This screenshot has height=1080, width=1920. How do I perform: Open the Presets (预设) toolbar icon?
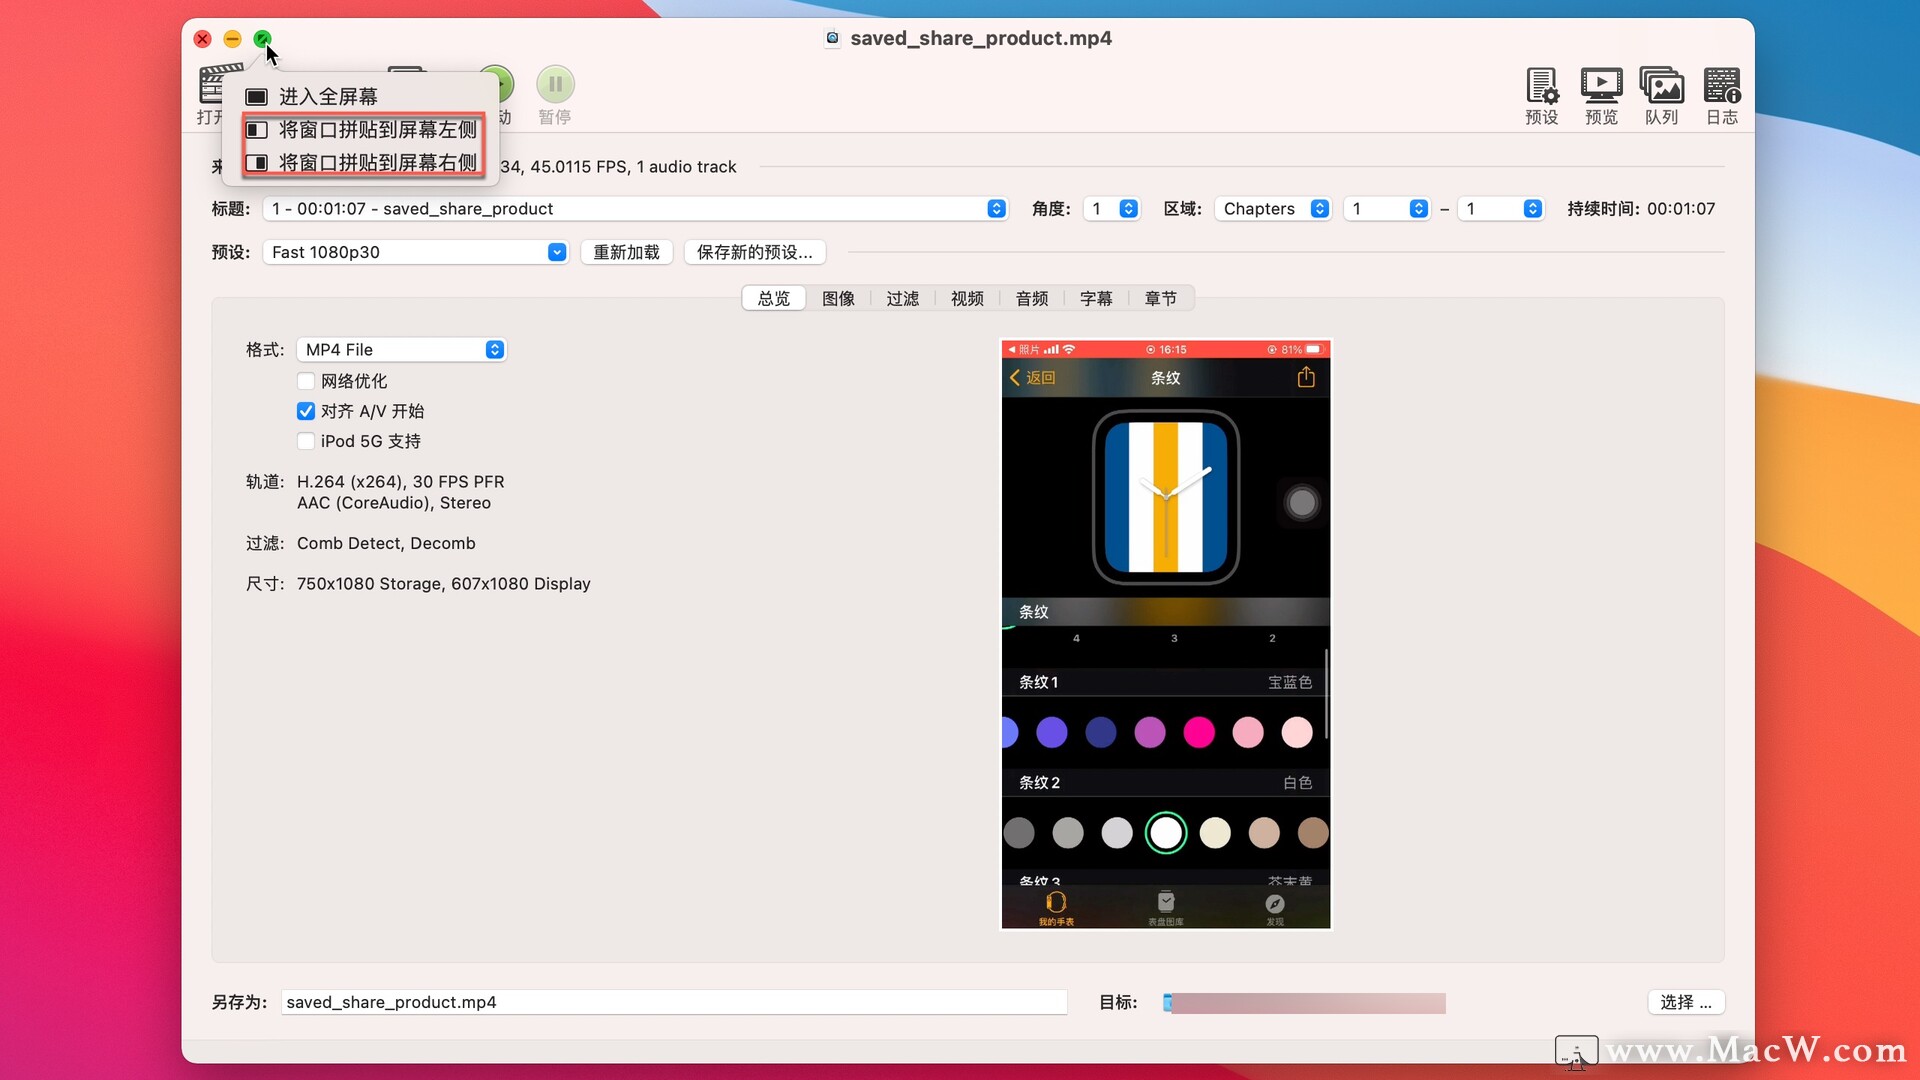pyautogui.click(x=1541, y=86)
